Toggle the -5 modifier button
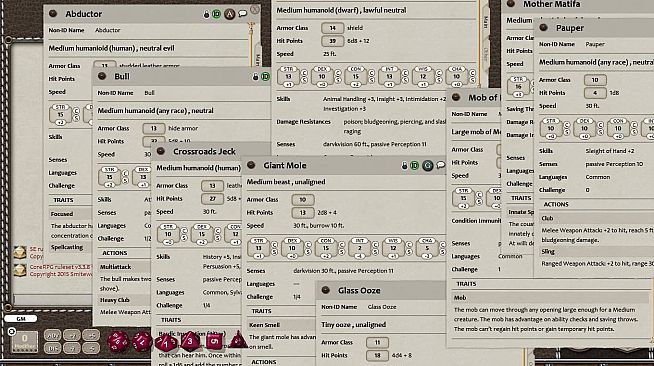 coord(91,348)
